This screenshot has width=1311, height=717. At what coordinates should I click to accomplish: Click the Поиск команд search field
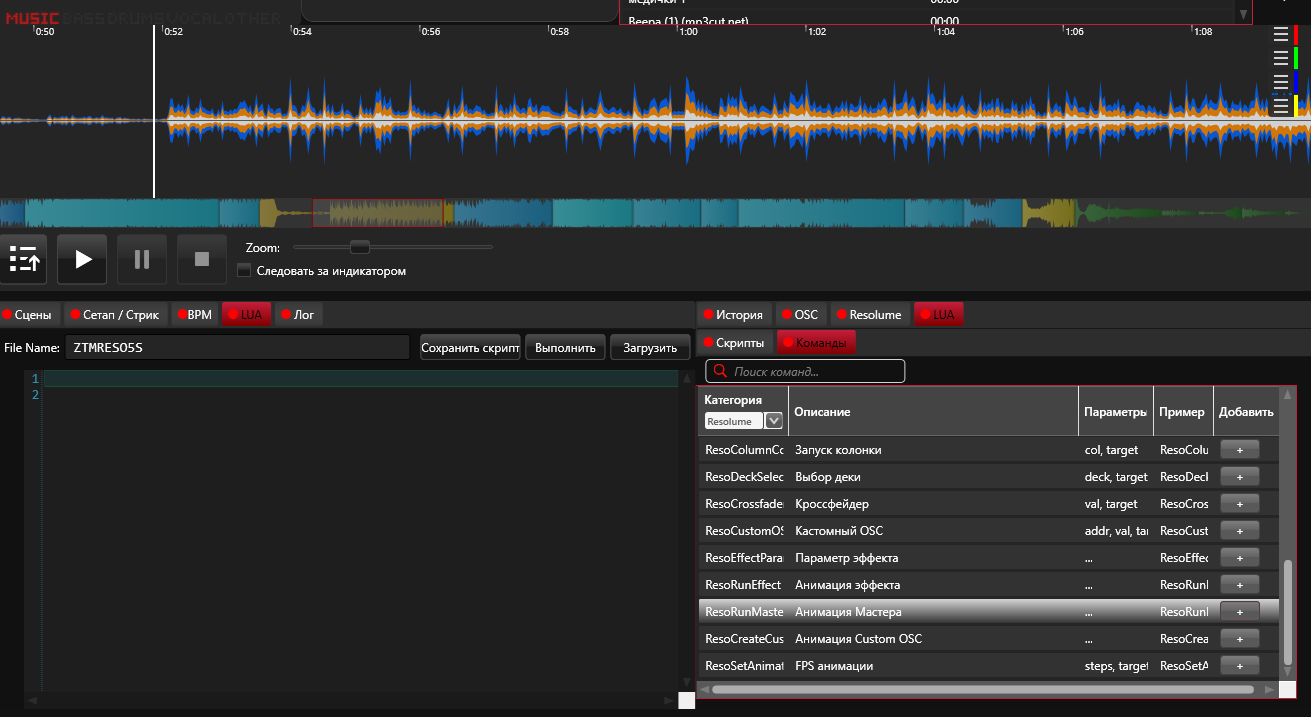(805, 371)
